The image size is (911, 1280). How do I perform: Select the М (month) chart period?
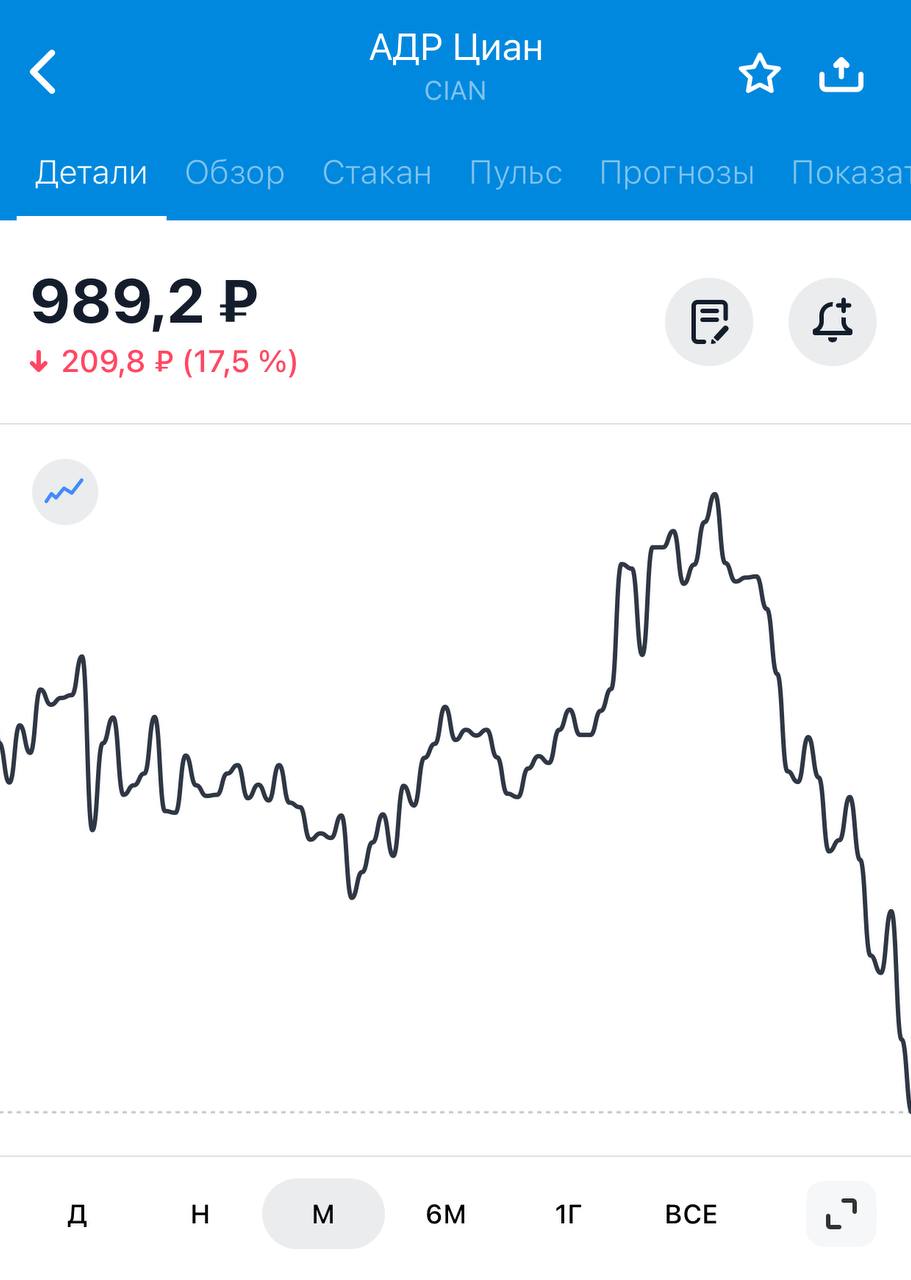click(323, 1214)
